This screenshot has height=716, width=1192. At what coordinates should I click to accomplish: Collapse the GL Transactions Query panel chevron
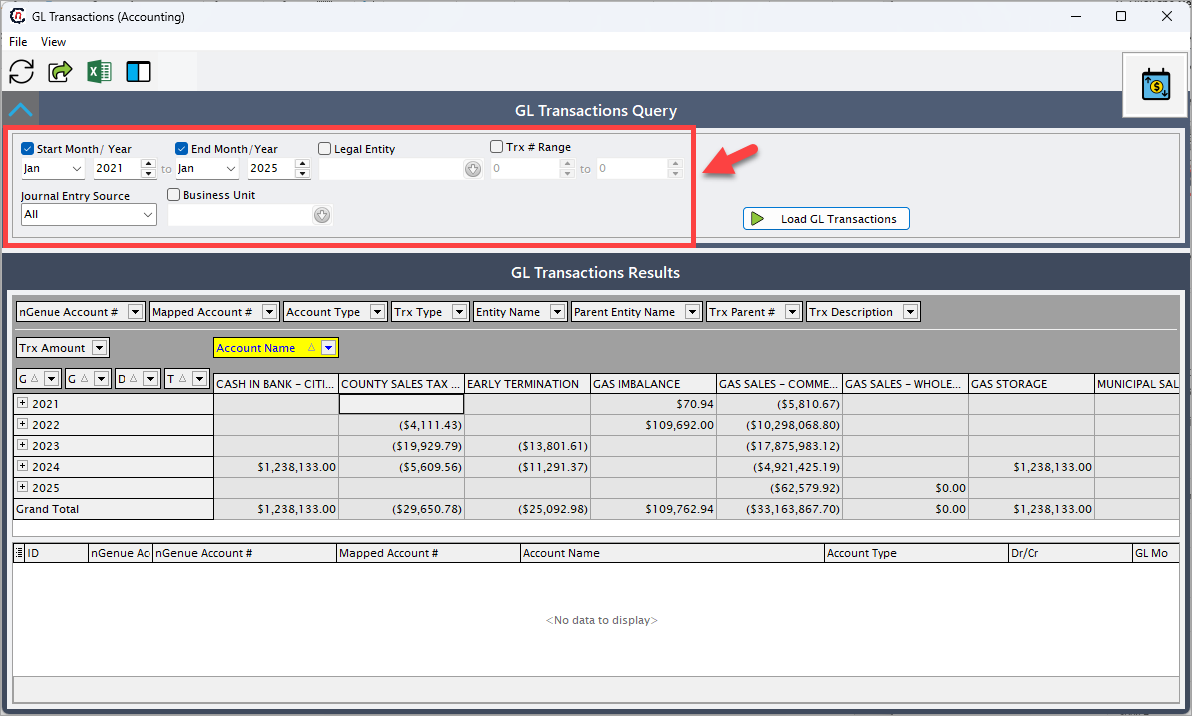pyautogui.click(x=21, y=110)
